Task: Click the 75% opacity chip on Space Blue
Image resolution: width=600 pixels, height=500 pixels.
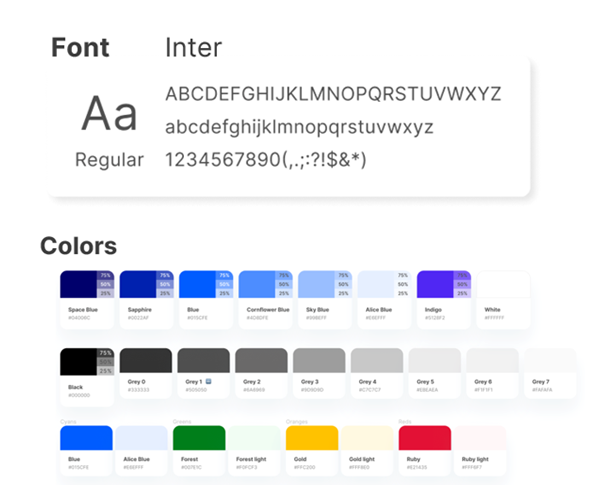Action: (x=105, y=275)
